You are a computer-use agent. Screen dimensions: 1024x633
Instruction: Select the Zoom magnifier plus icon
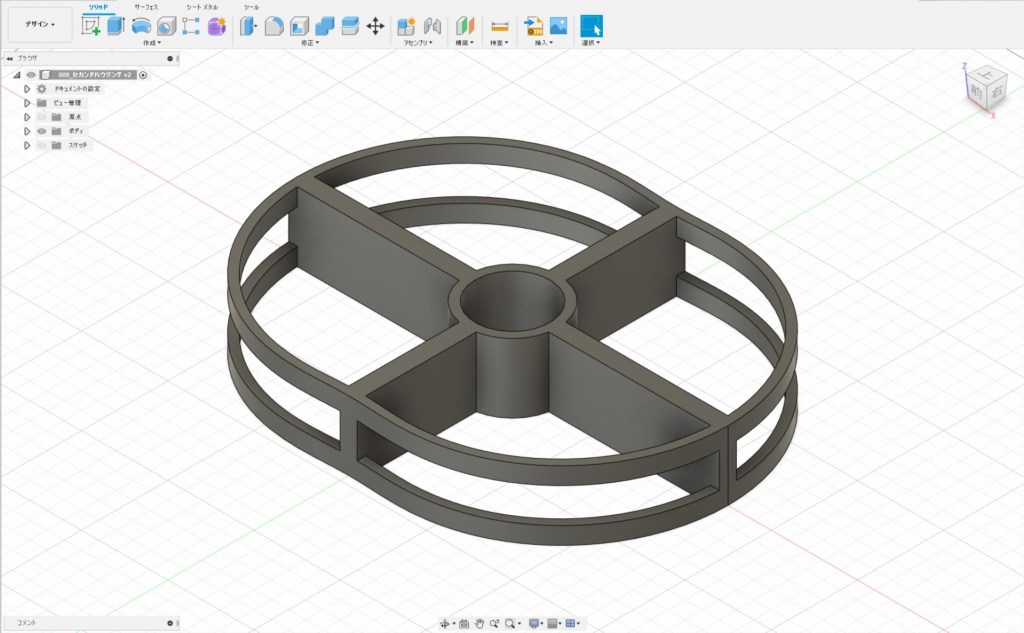(494, 624)
